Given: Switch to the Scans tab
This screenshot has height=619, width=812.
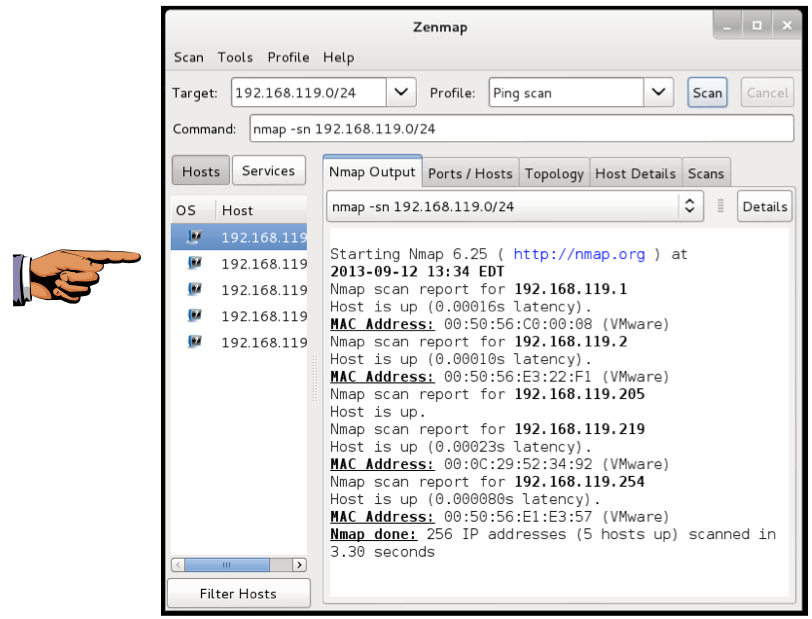Looking at the screenshot, I should pyautogui.click(x=706, y=173).
